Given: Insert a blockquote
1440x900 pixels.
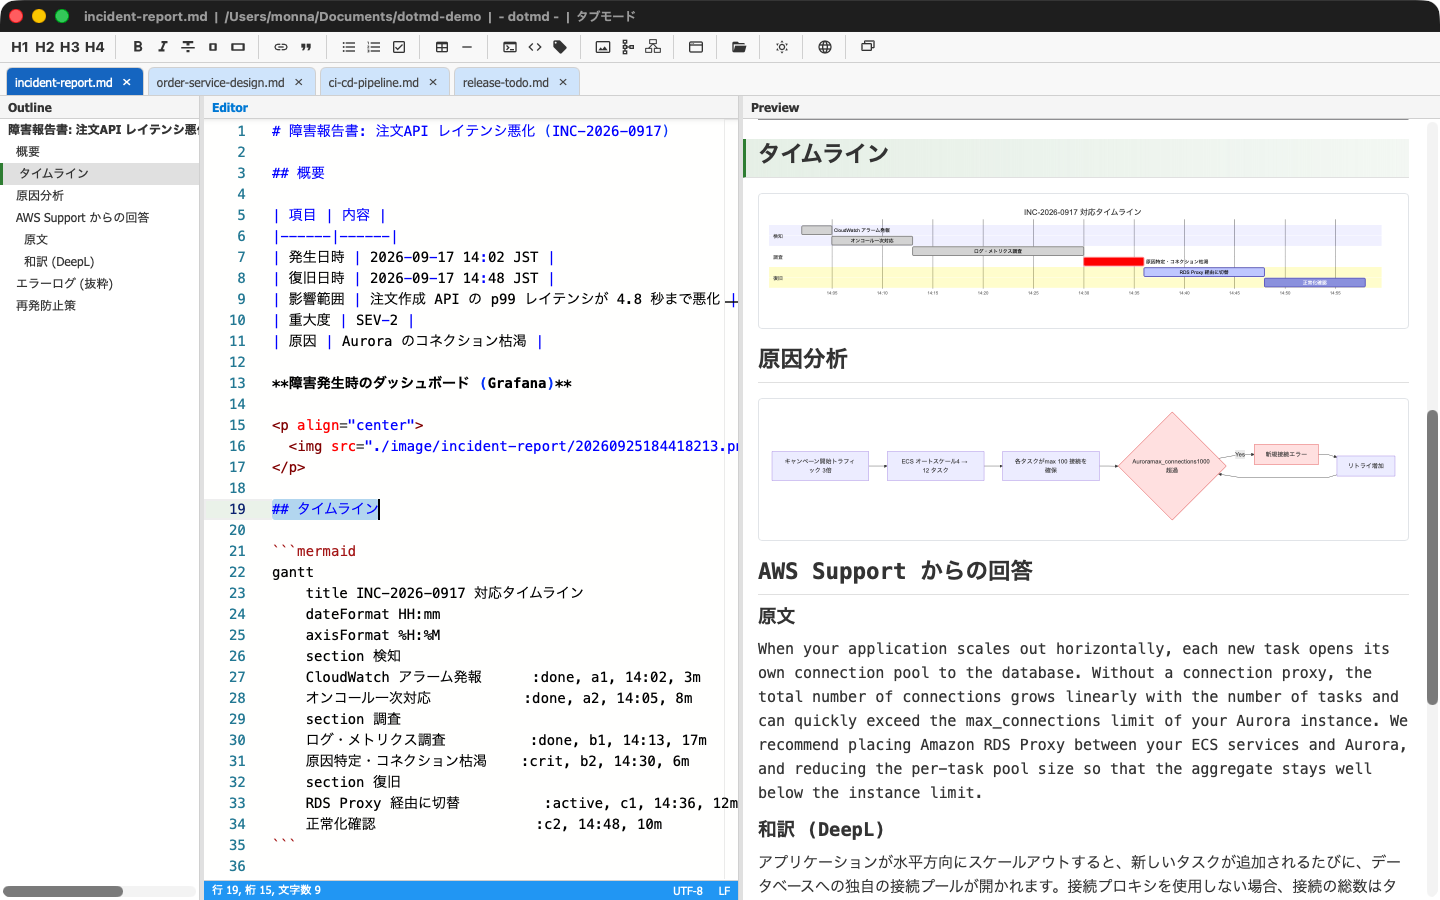Looking at the screenshot, I should coord(306,47).
